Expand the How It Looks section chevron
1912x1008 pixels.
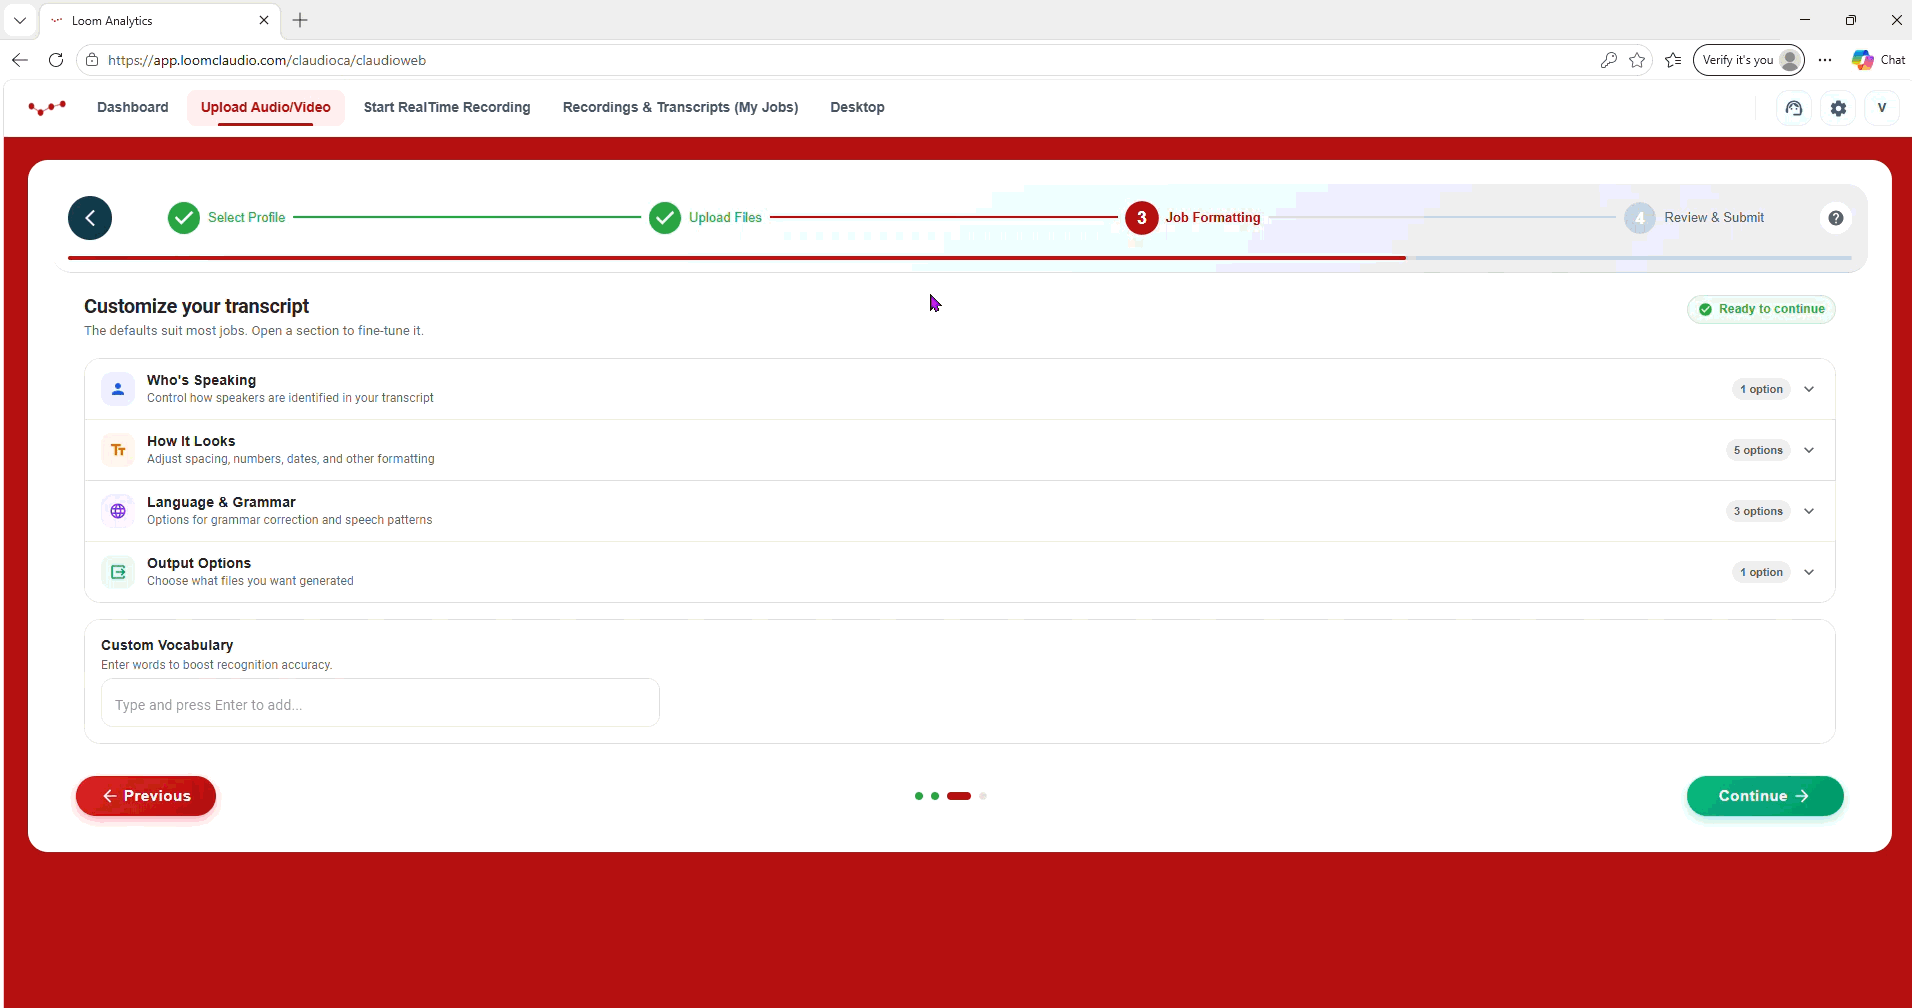pos(1809,450)
